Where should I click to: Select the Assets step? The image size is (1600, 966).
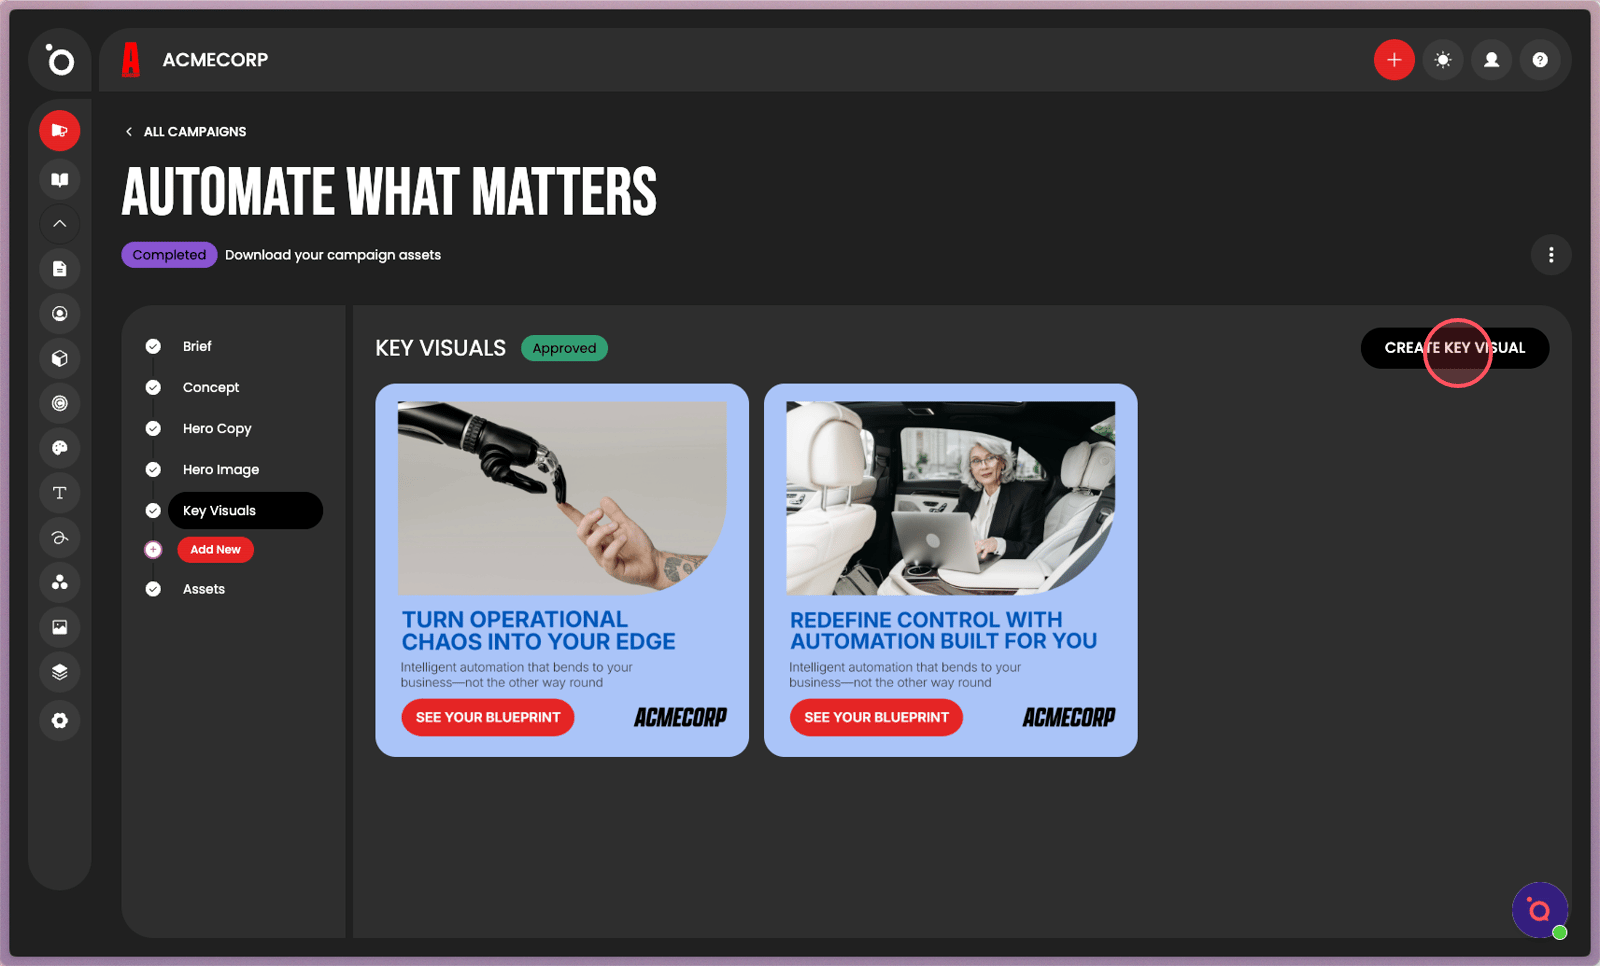(x=204, y=589)
